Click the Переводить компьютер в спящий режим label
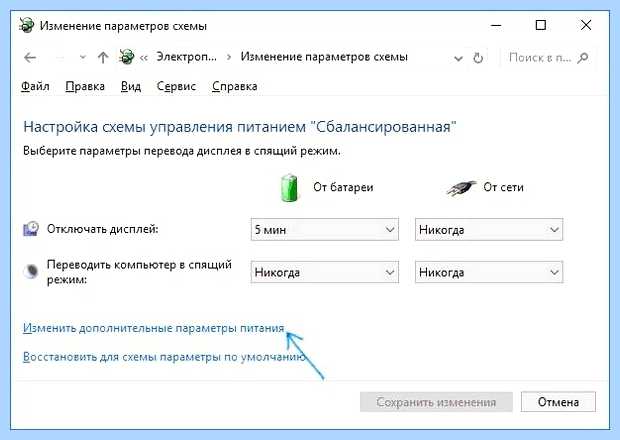620x440 pixels. click(x=139, y=272)
